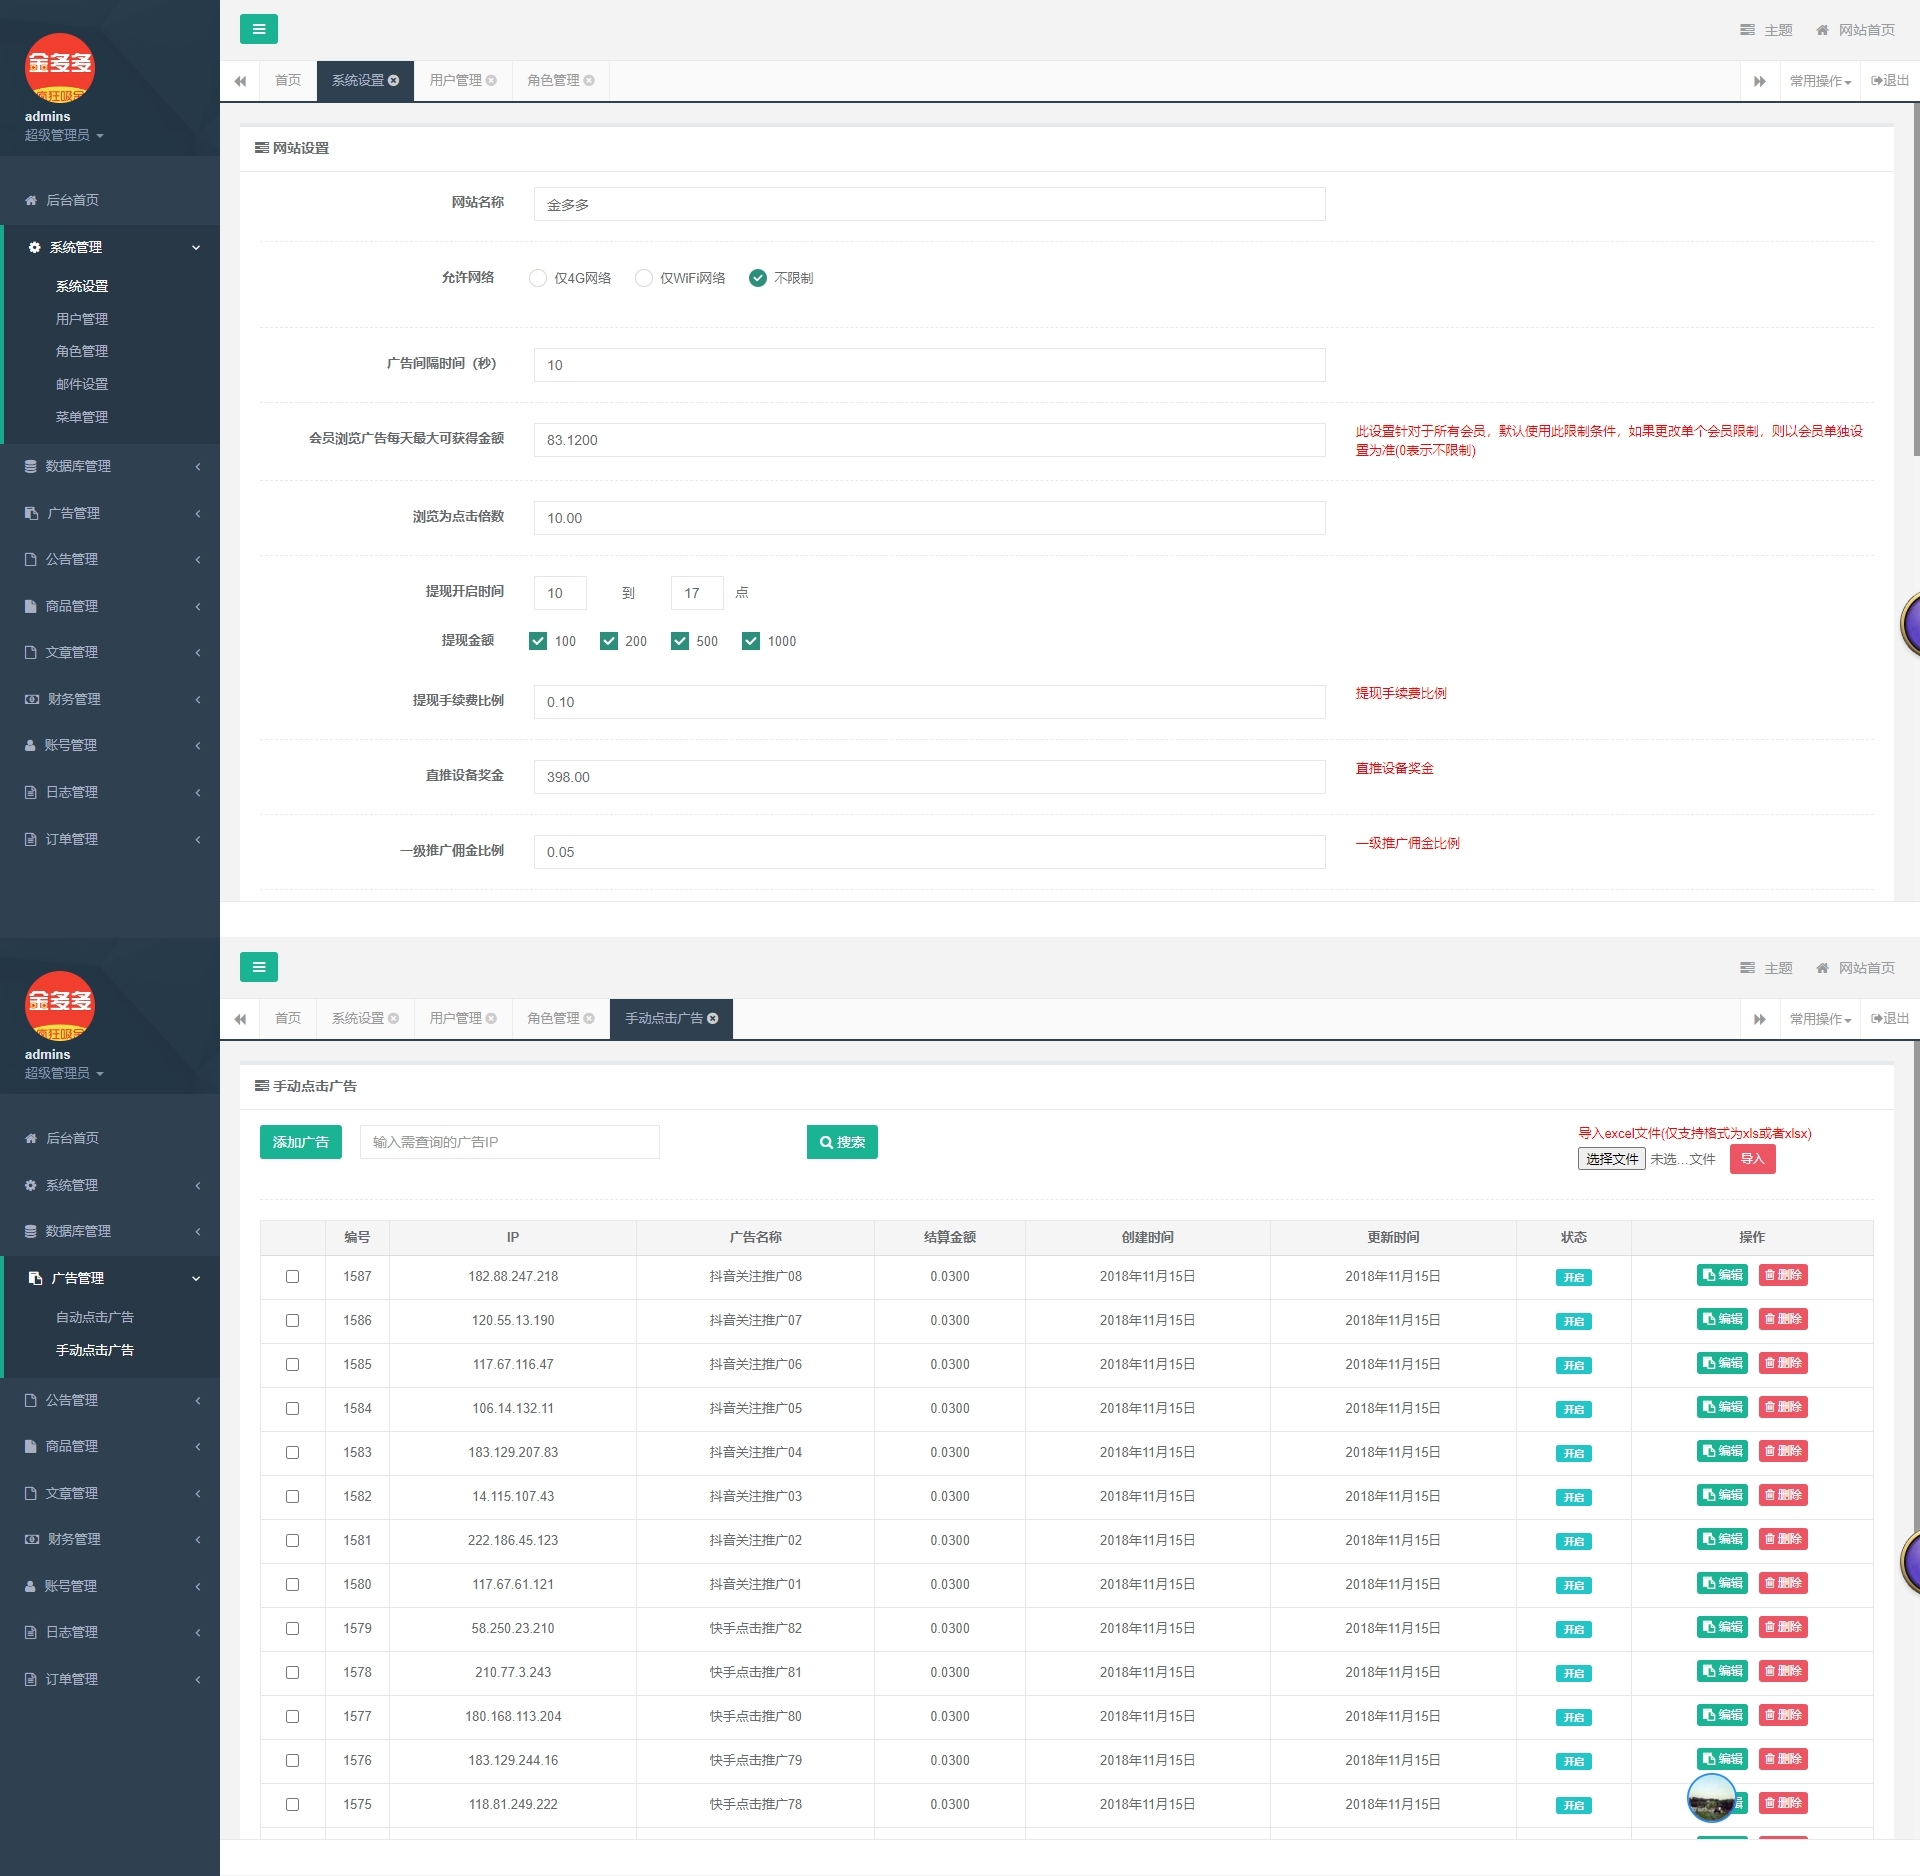The height and width of the screenshot is (1876, 1920).
Task: Click 退出 logout in the upper panel
Action: (1890, 81)
